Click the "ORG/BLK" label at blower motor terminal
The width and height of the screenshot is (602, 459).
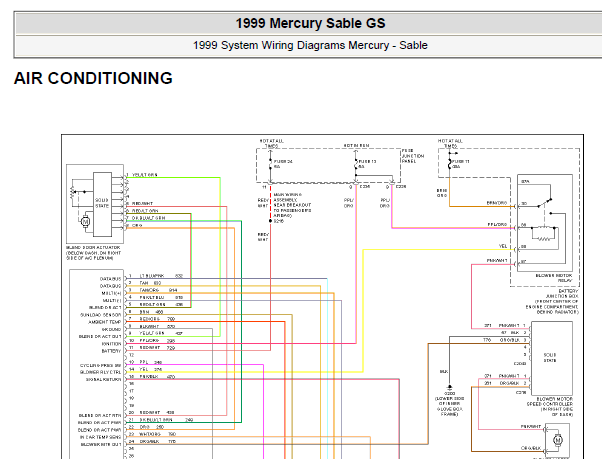click(x=531, y=448)
